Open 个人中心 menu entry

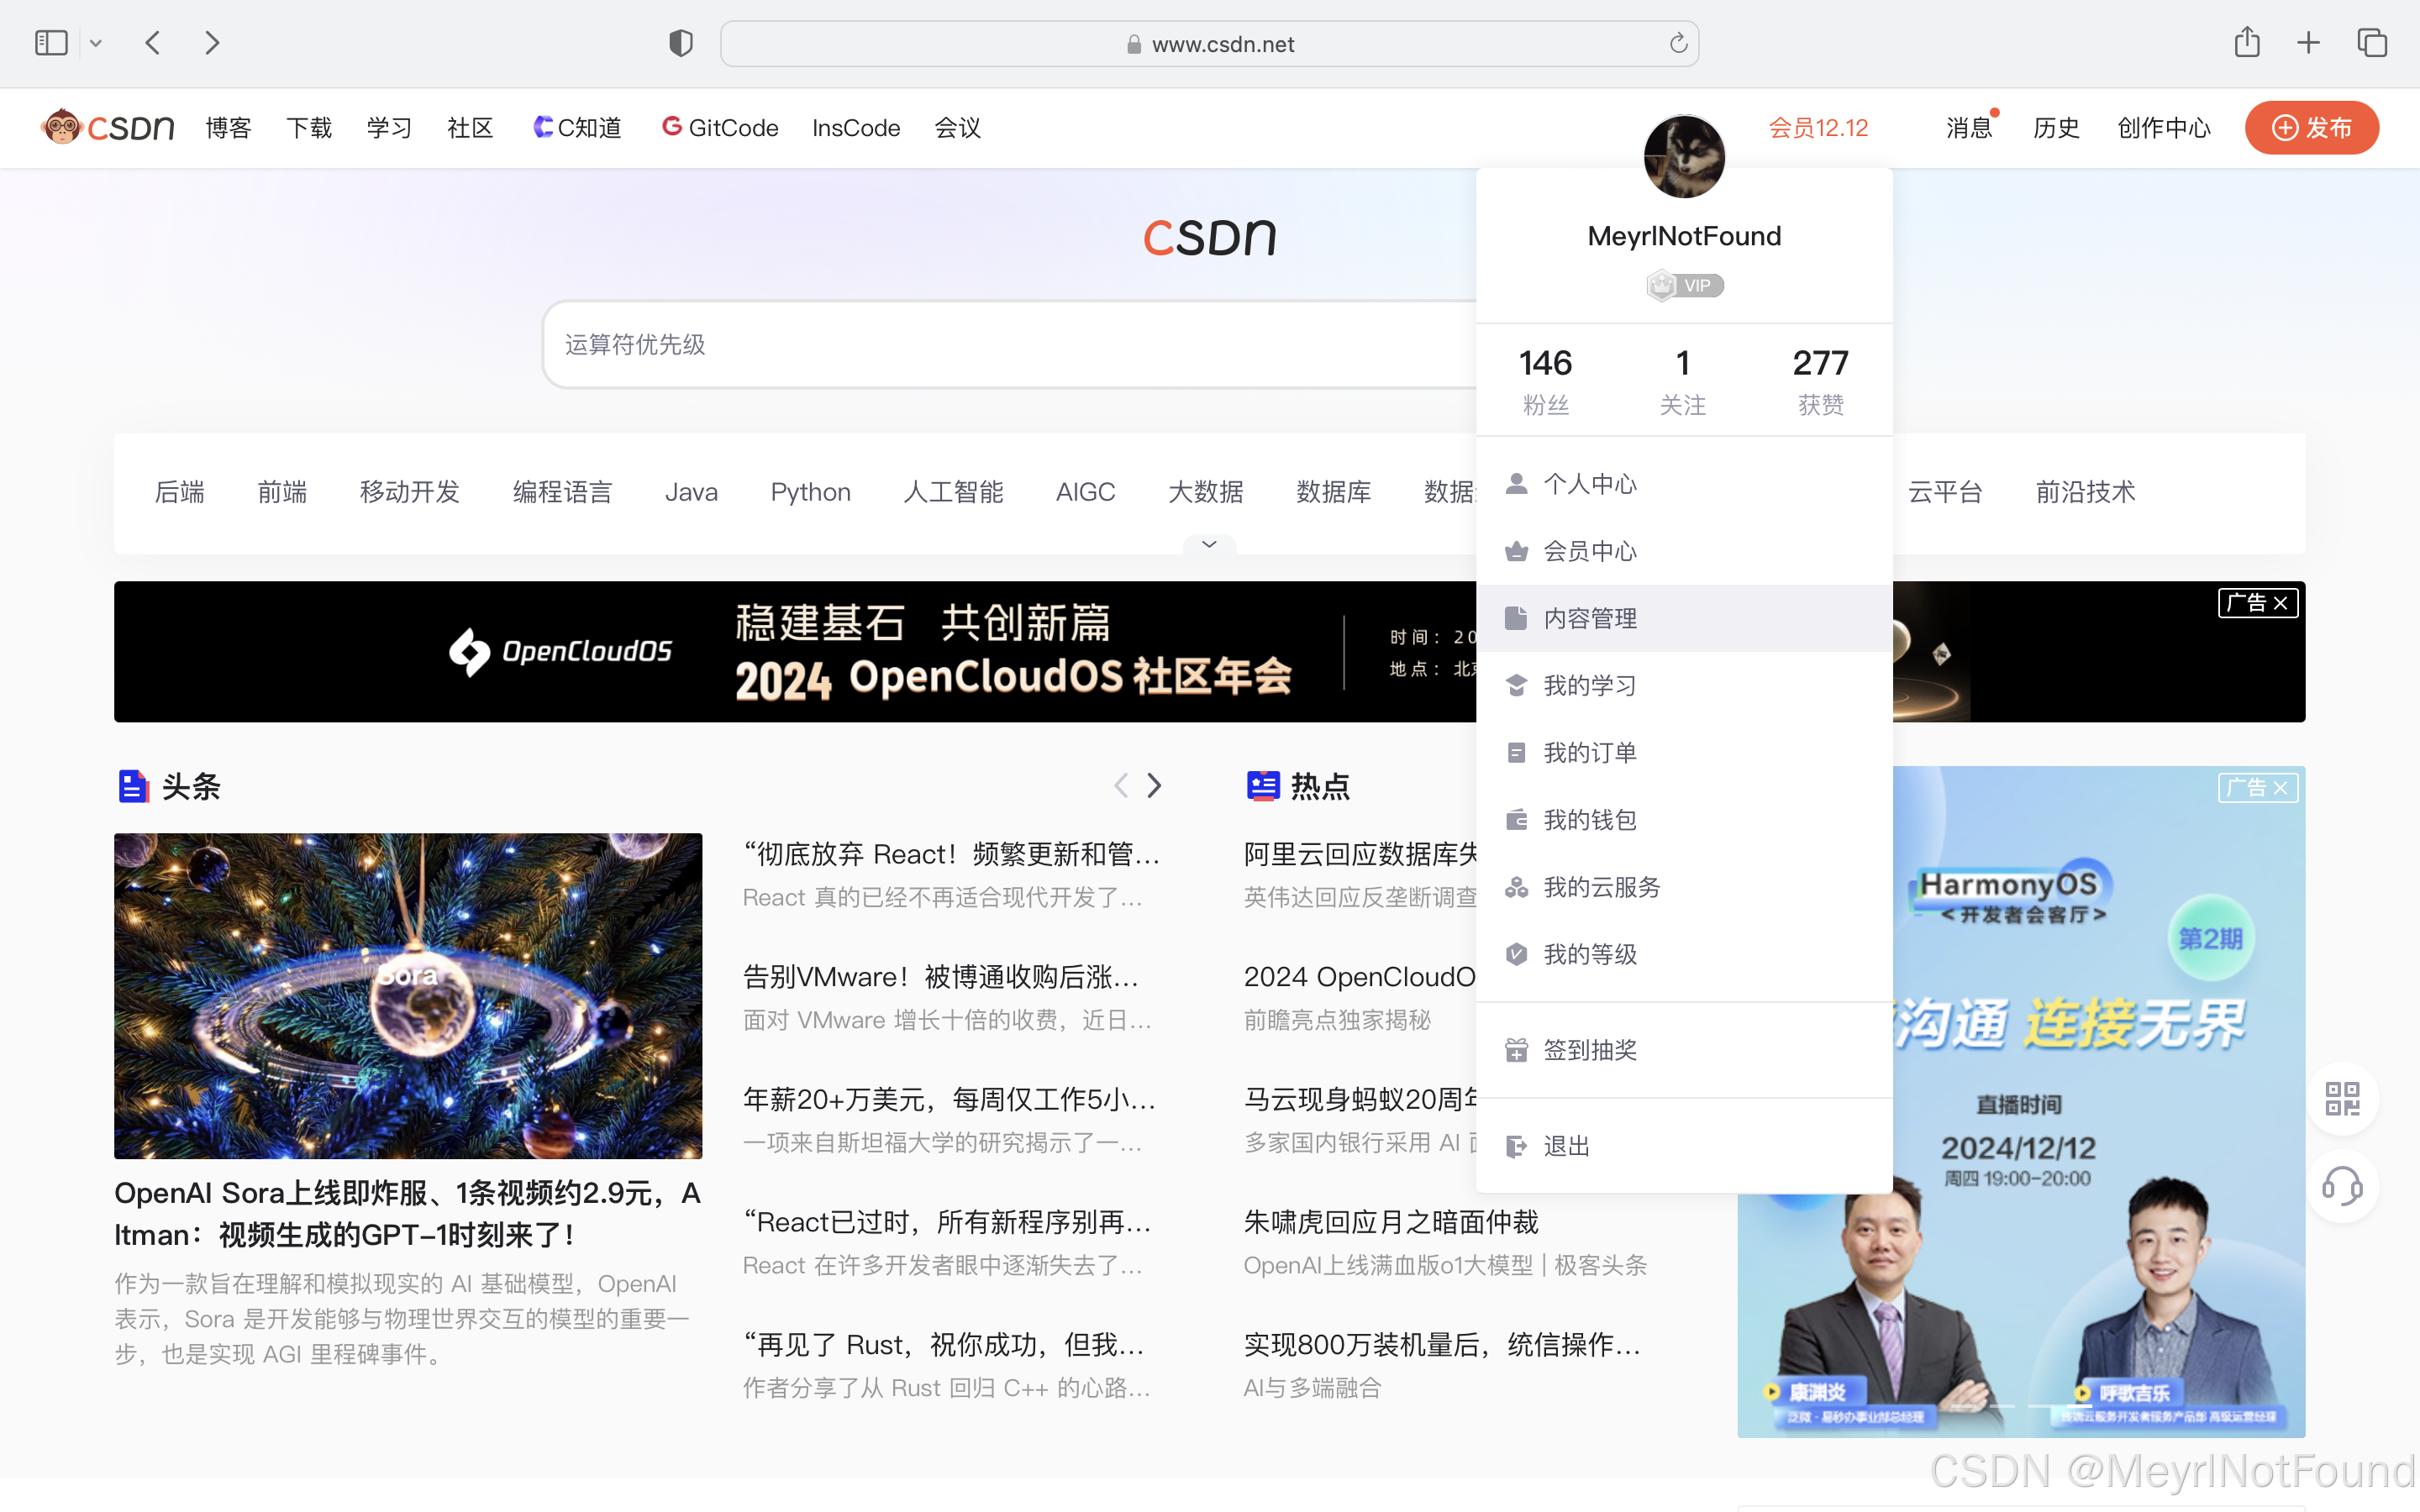tap(1684, 484)
